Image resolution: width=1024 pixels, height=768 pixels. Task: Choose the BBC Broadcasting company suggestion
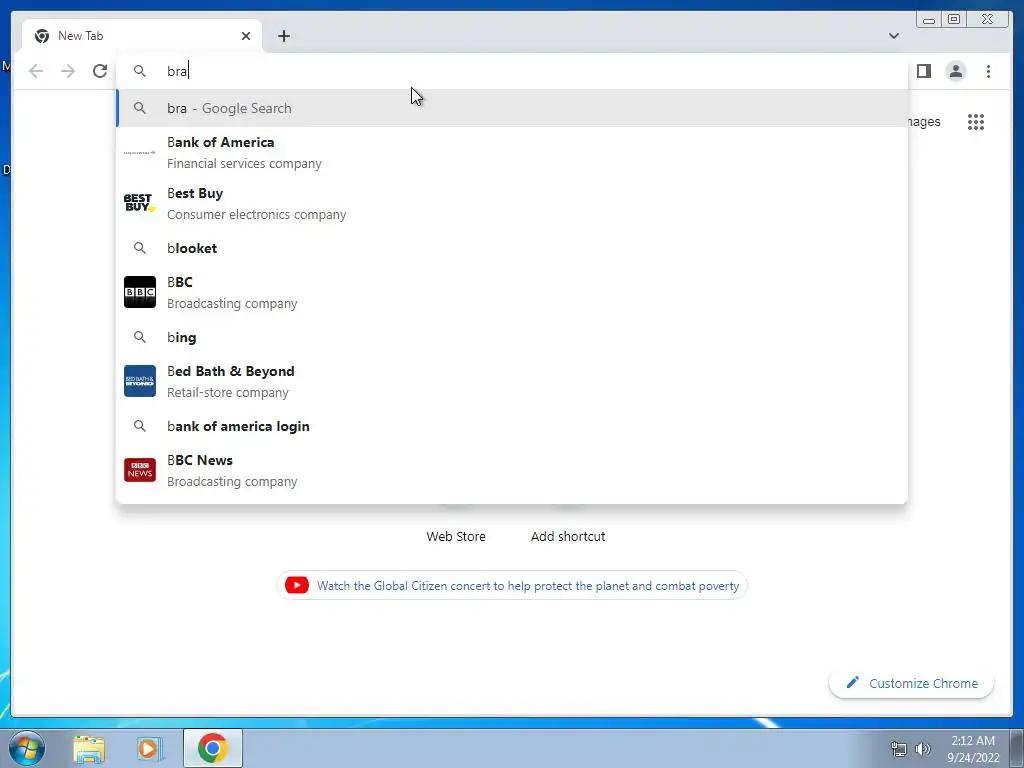coord(512,293)
